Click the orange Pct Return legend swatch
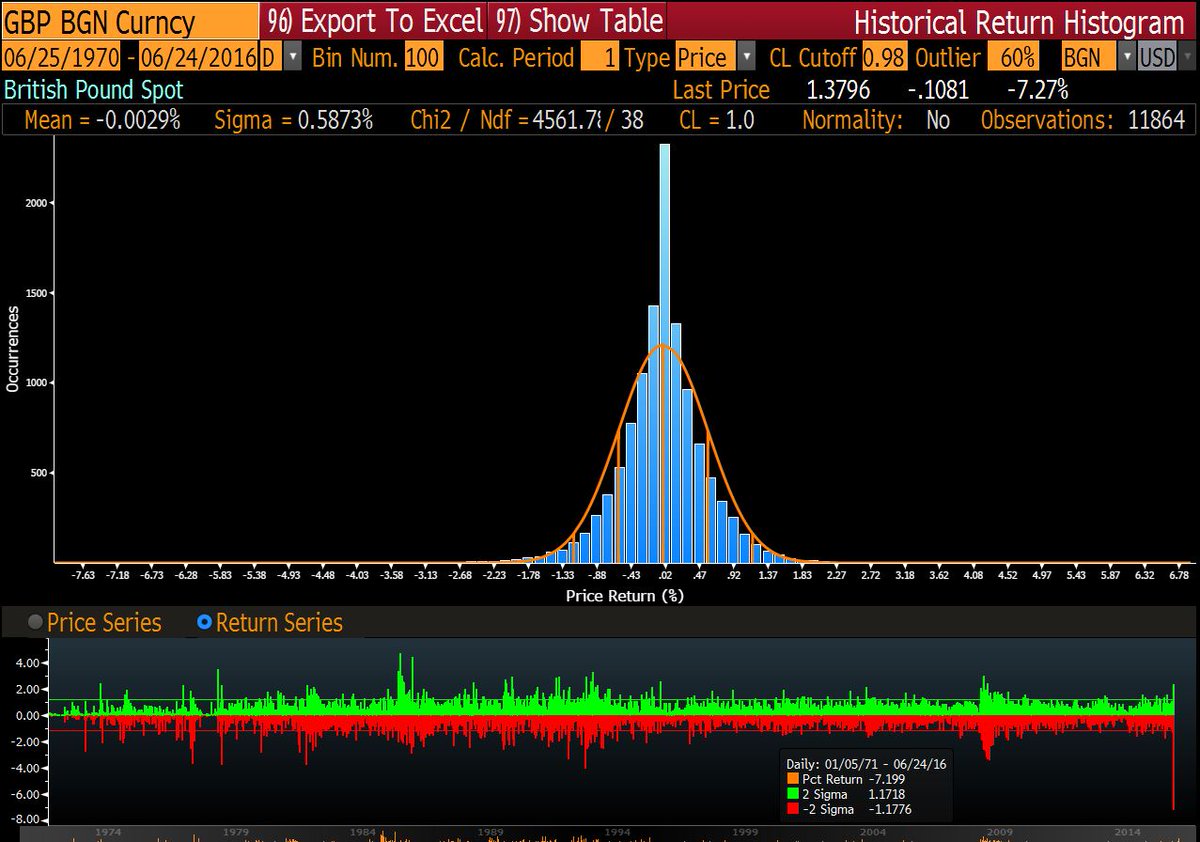This screenshot has height=842, width=1200. (x=794, y=777)
